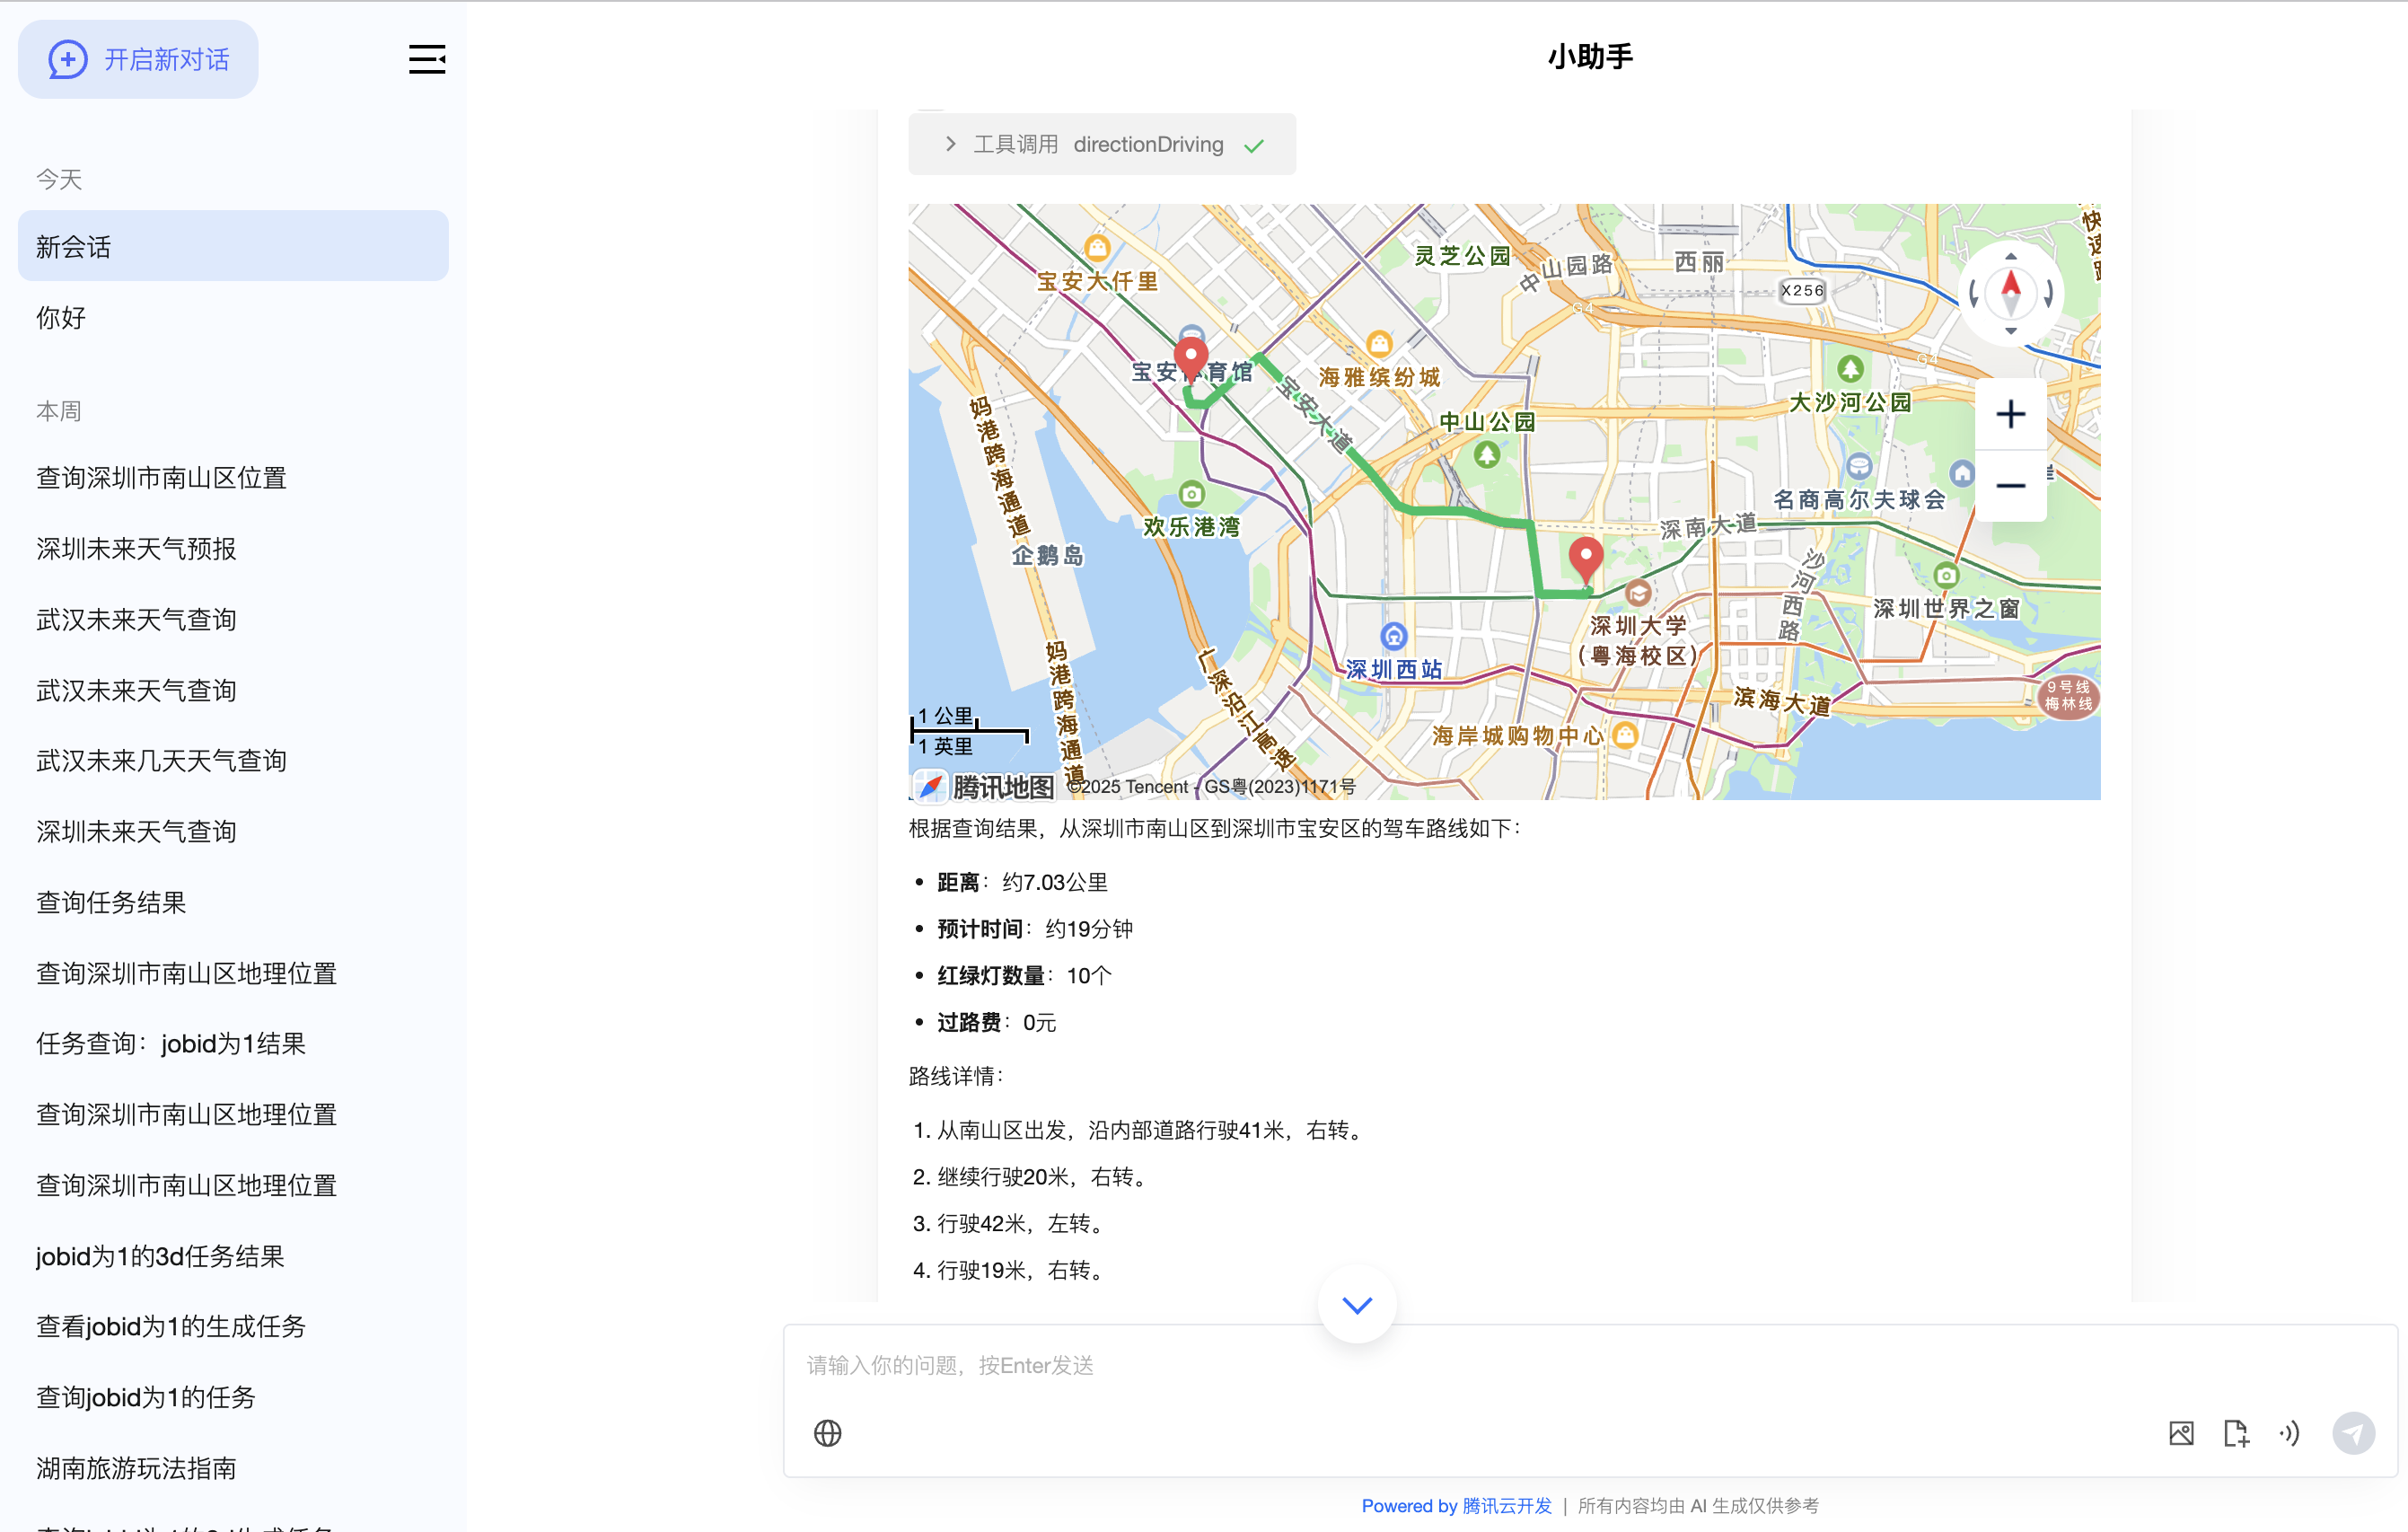The image size is (2408, 1532).
Task: Click the 欢乐港湾 attraction icon on map
Action: pos(1191,493)
